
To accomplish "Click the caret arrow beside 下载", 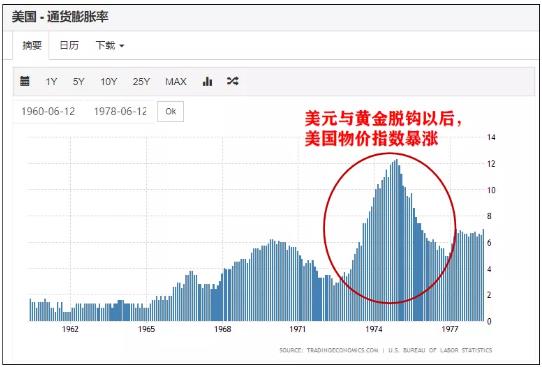I will pyautogui.click(x=122, y=46).
